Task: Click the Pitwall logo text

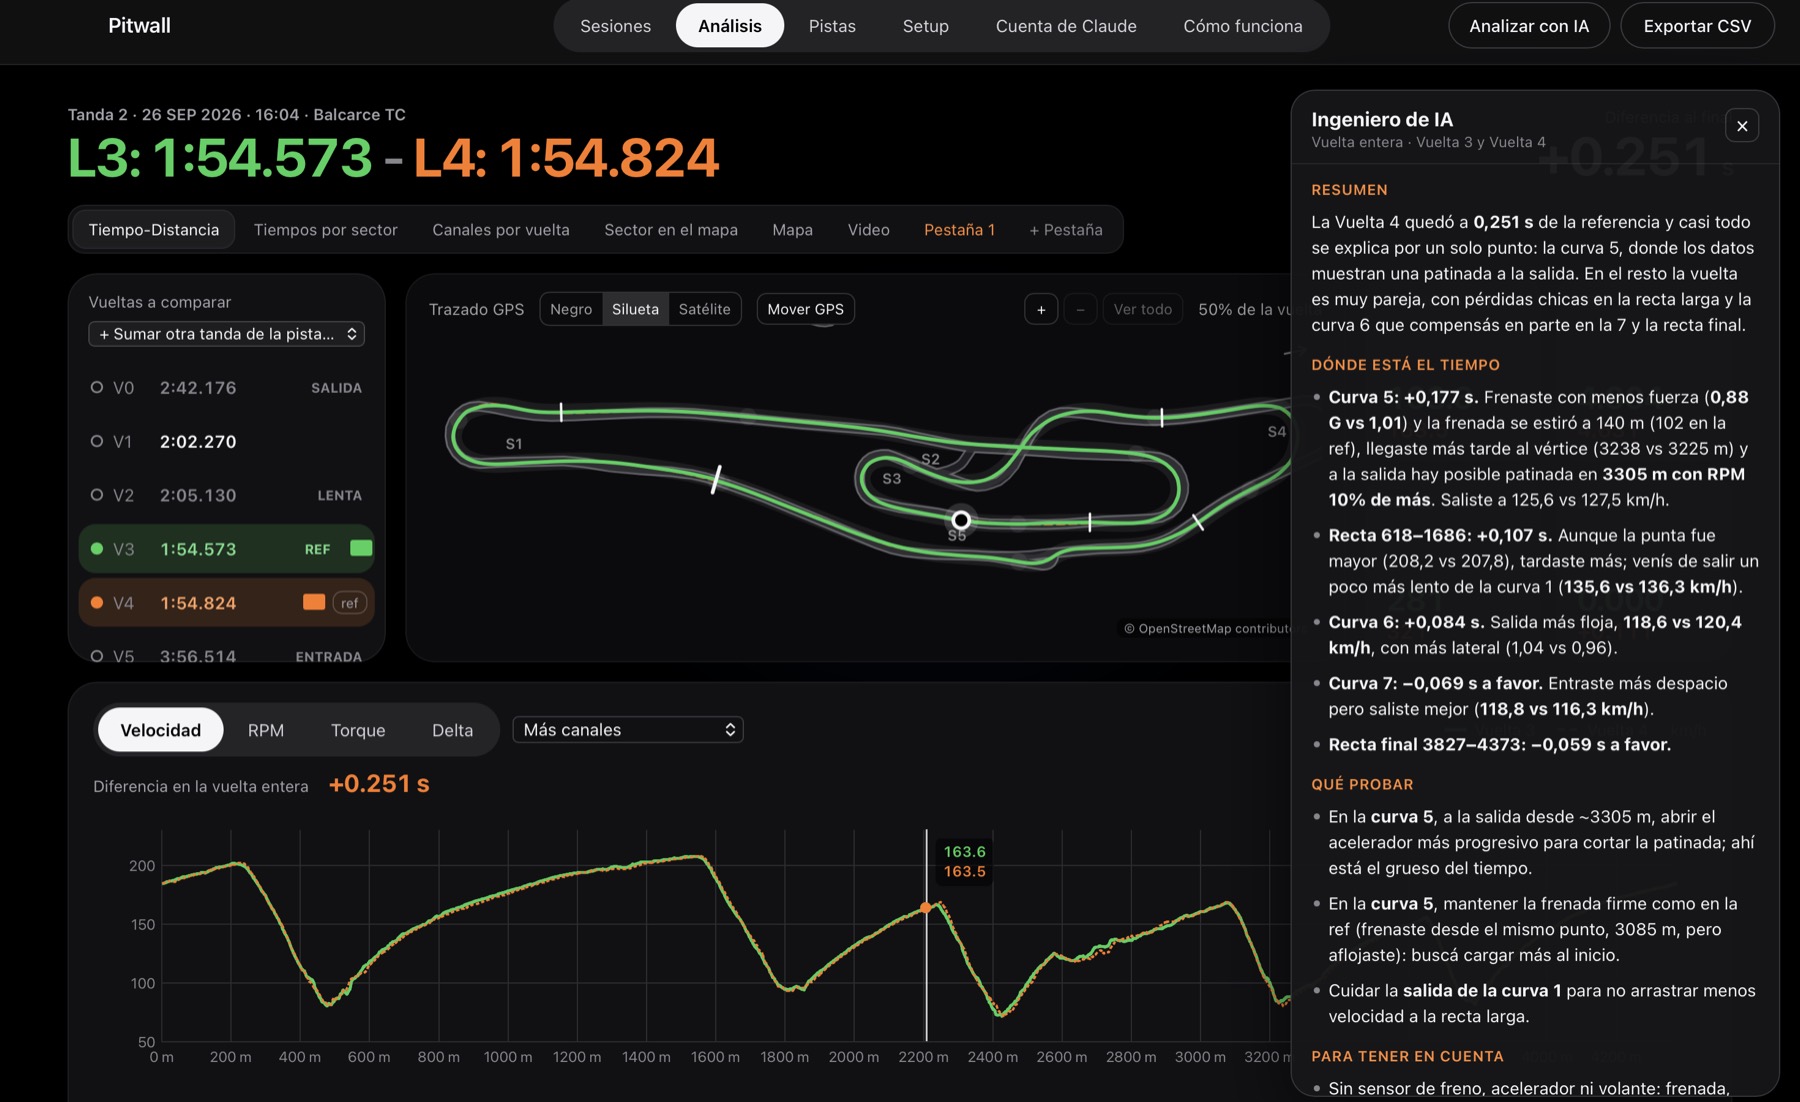Action: (139, 26)
